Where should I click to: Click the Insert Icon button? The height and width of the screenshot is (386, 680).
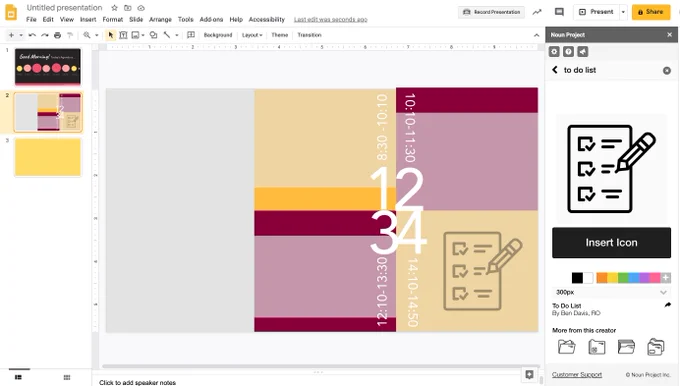[x=611, y=242]
